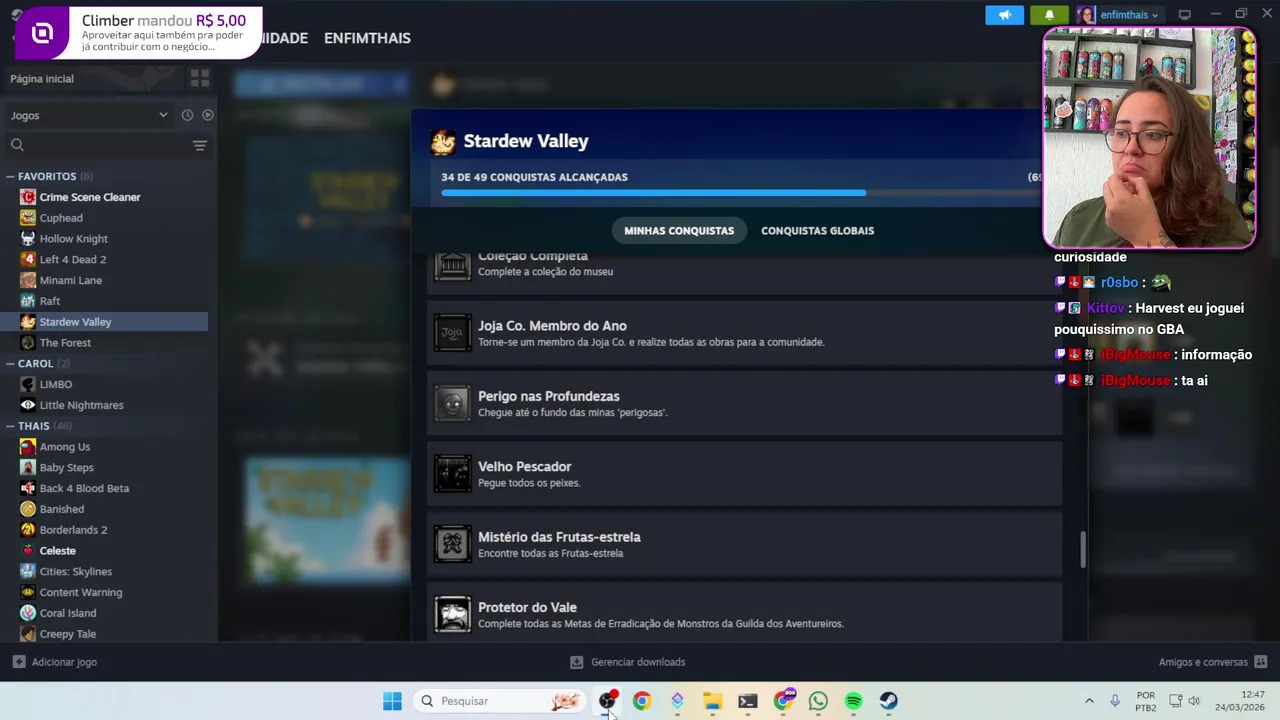Open Steam notifications bell

tap(1049, 15)
